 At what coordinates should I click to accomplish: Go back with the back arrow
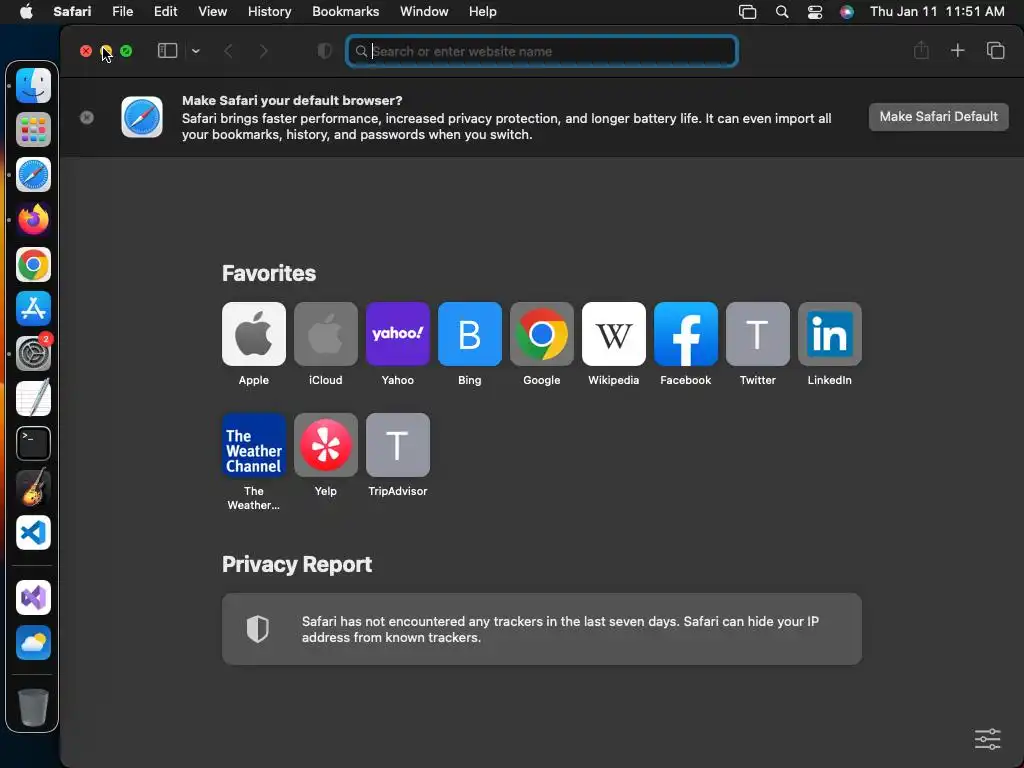[x=229, y=51]
